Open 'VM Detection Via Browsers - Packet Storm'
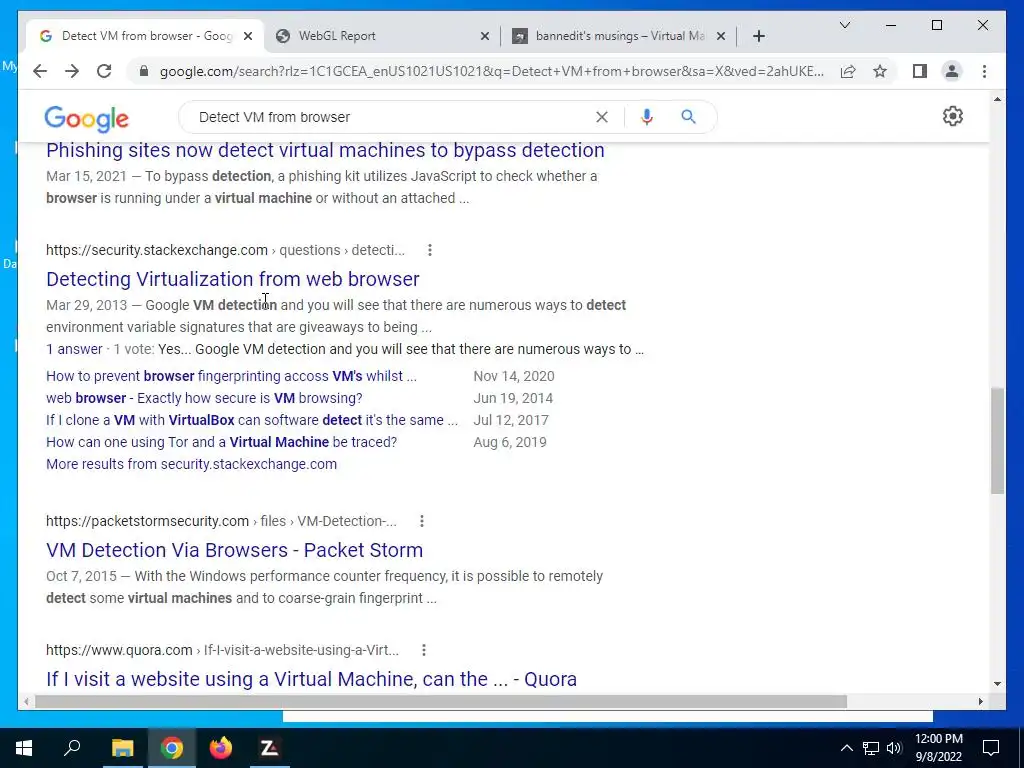 click(x=234, y=550)
